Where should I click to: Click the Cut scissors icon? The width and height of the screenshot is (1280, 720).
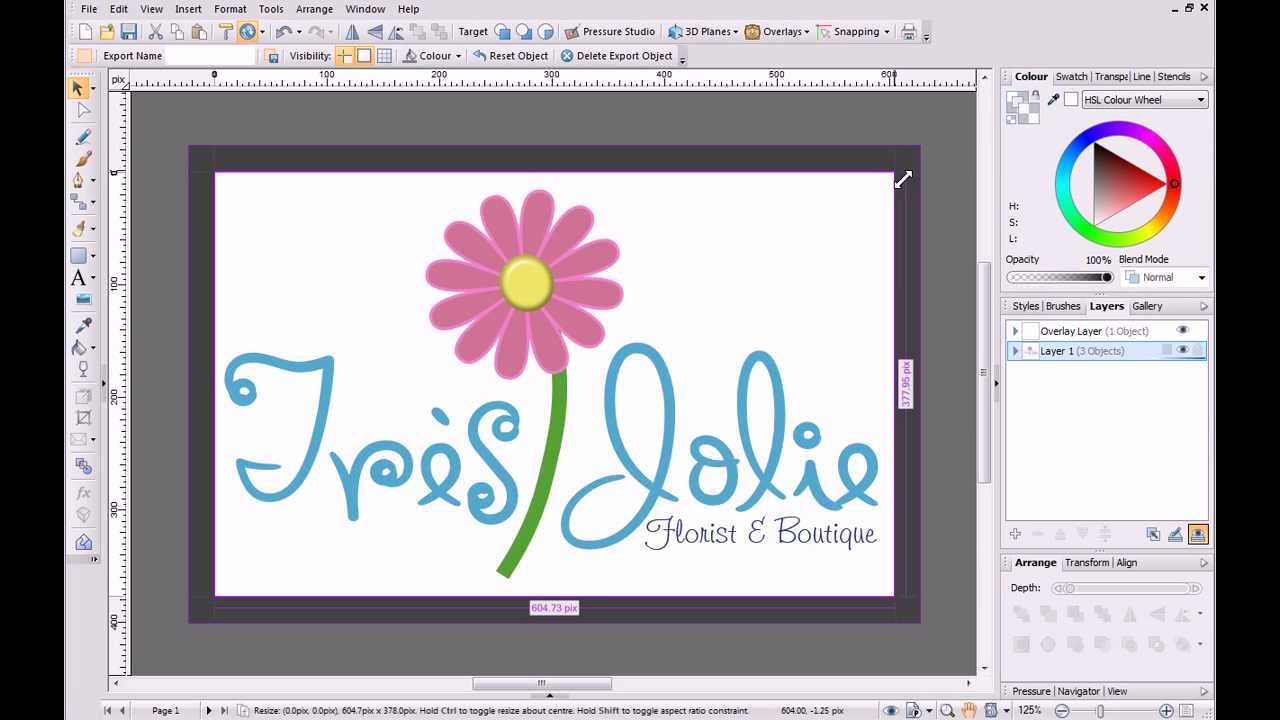pyautogui.click(x=155, y=32)
